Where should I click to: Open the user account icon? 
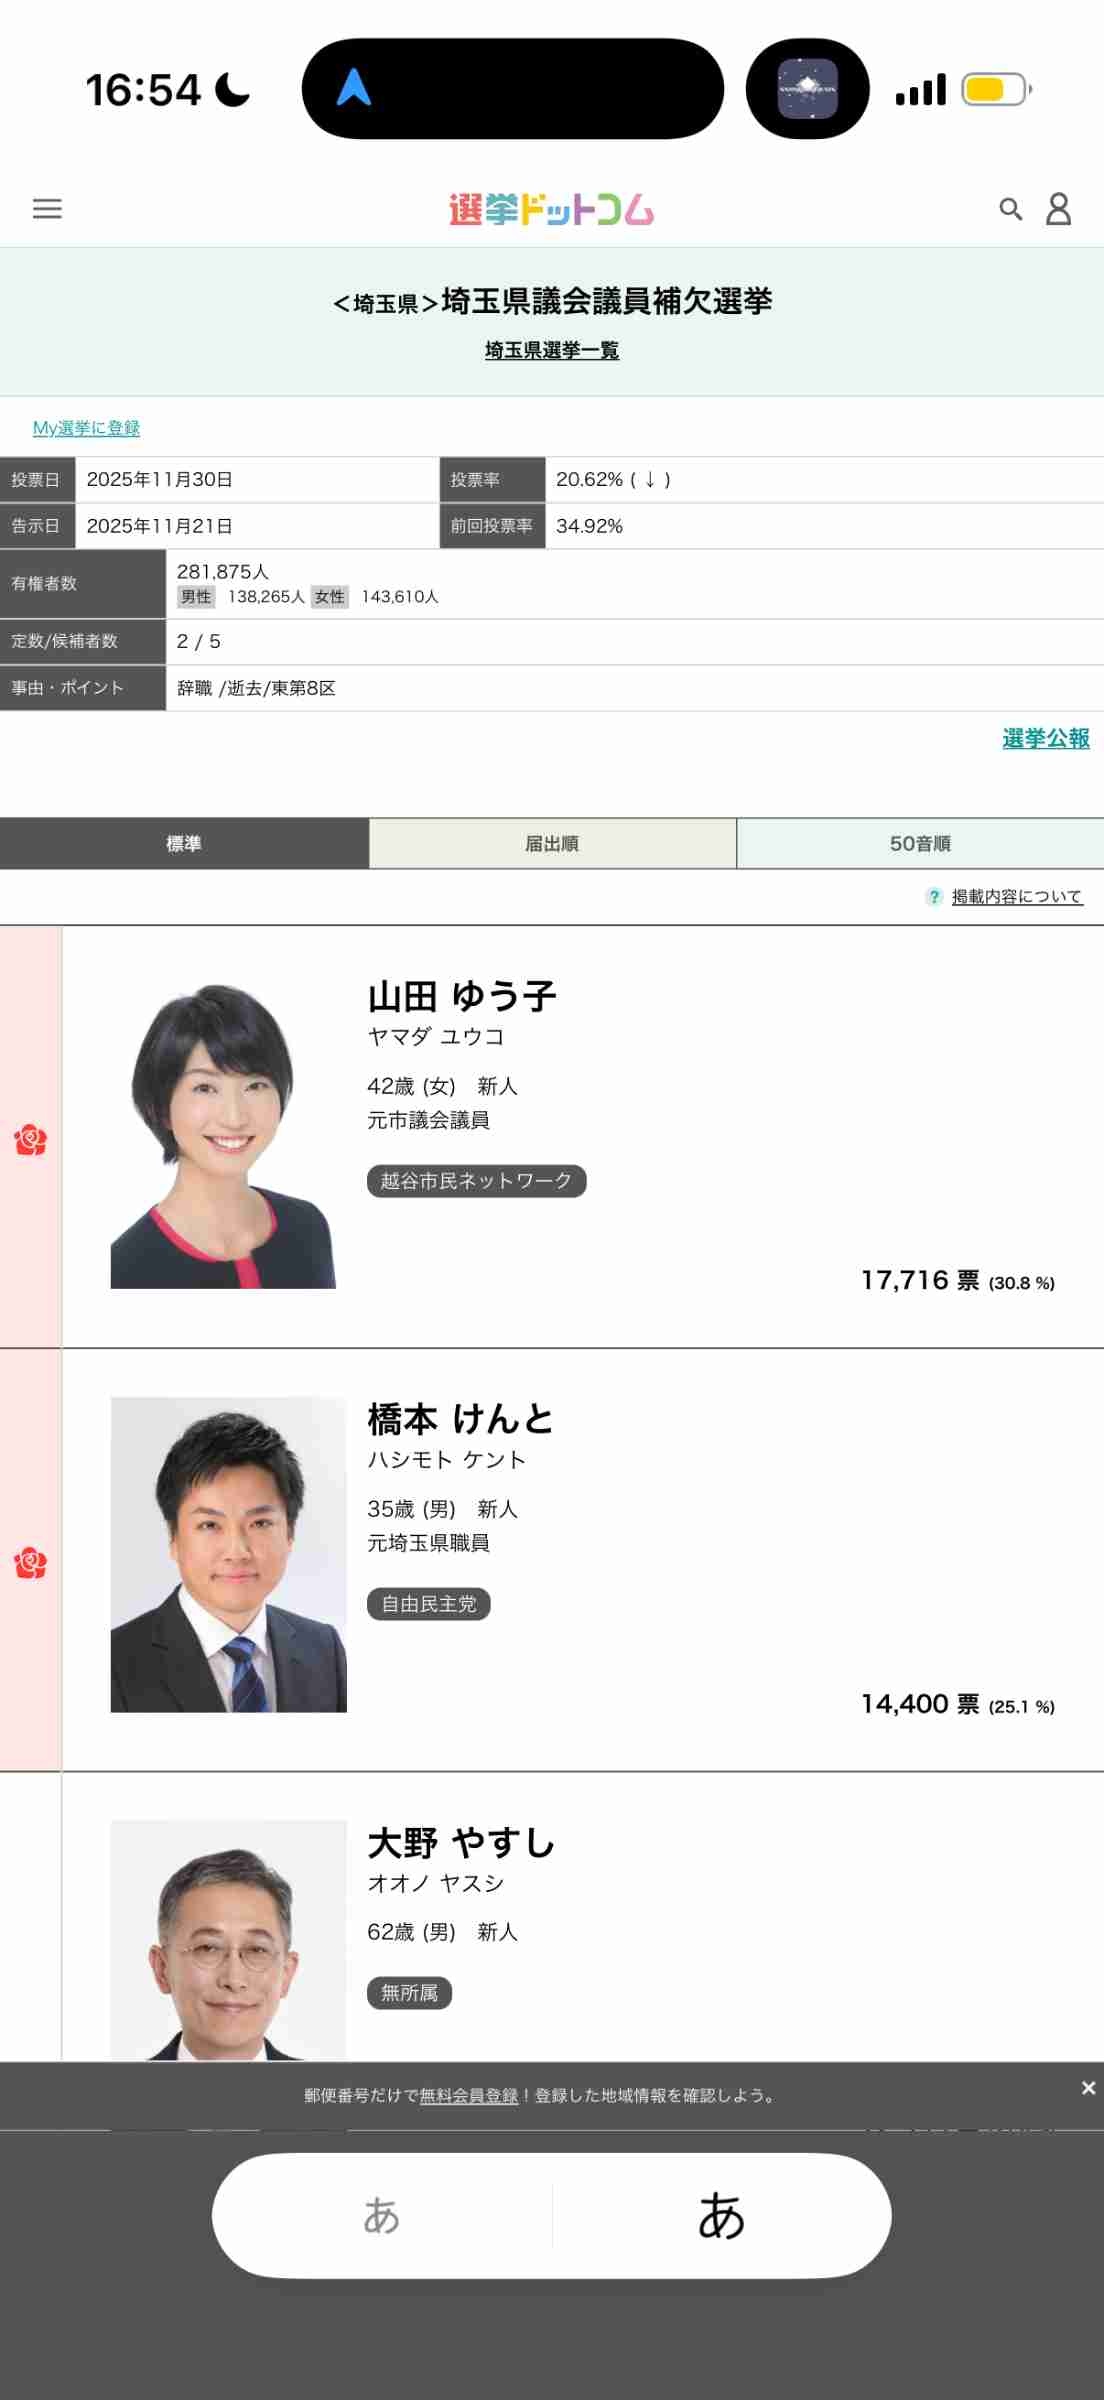1058,209
